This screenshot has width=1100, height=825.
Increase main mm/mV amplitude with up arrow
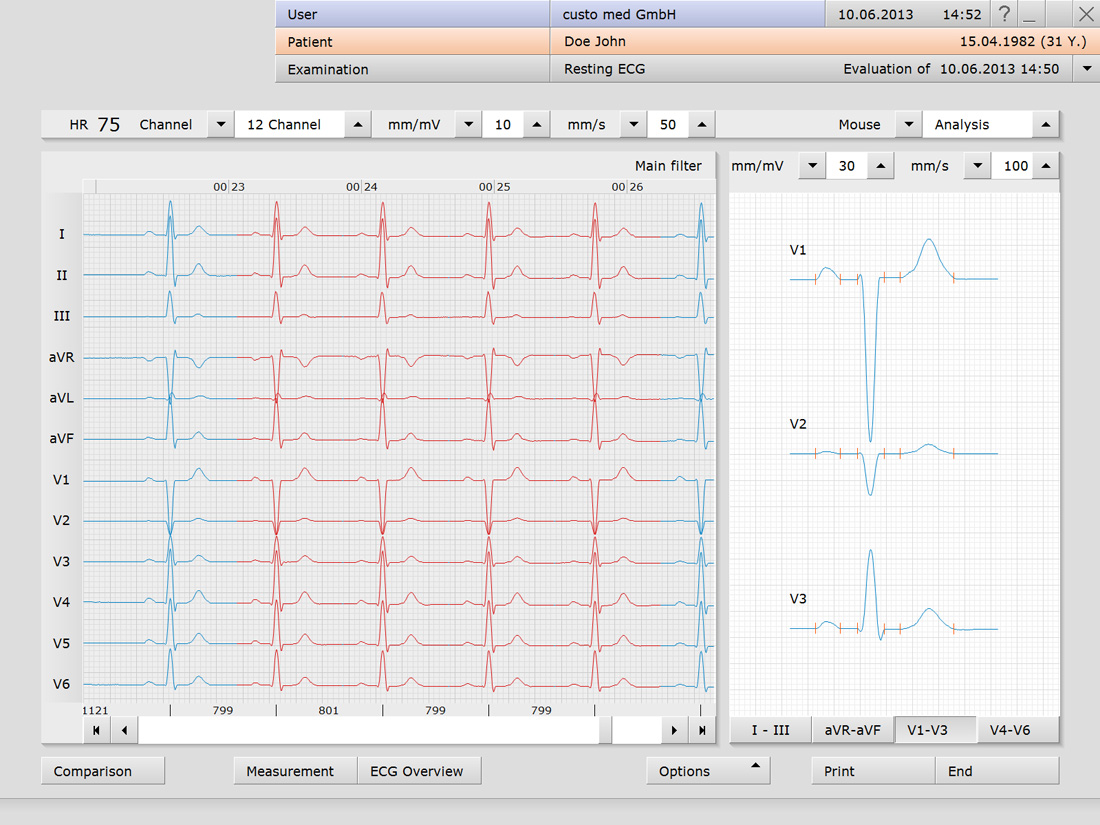537,125
